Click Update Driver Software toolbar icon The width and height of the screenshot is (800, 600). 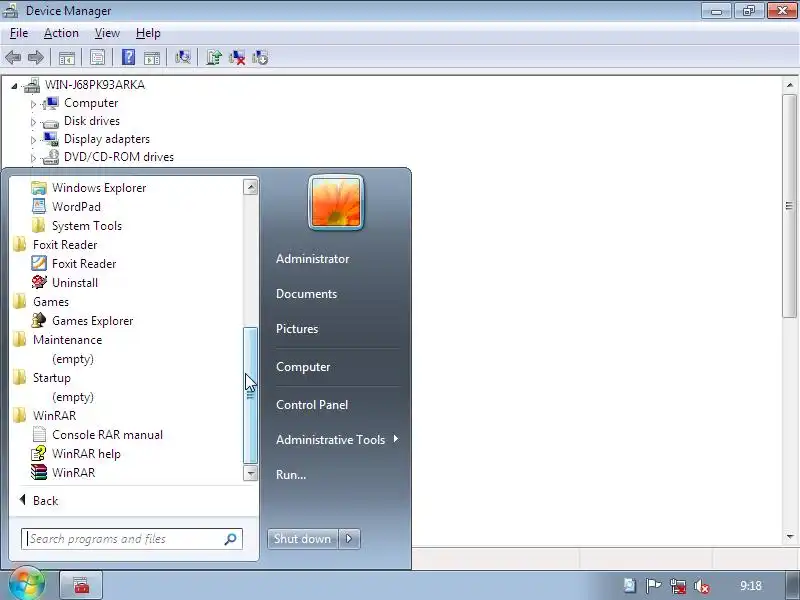pyautogui.click(x=214, y=57)
